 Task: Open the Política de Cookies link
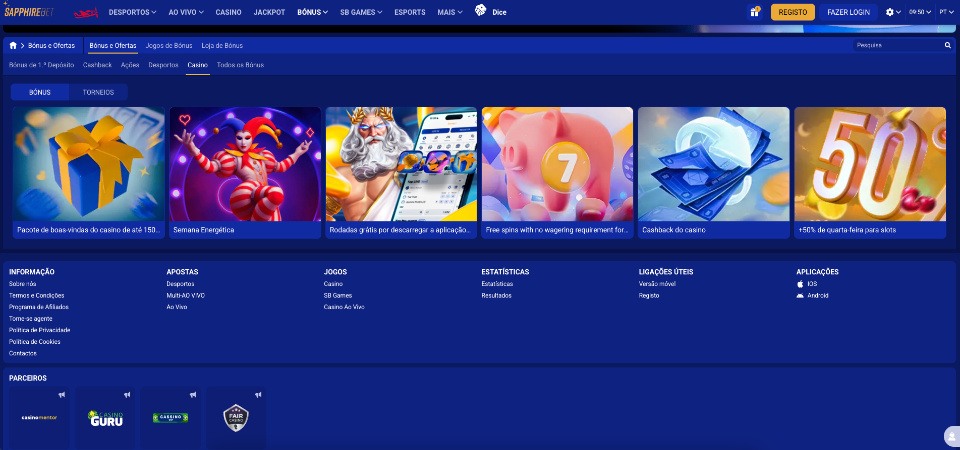point(34,342)
